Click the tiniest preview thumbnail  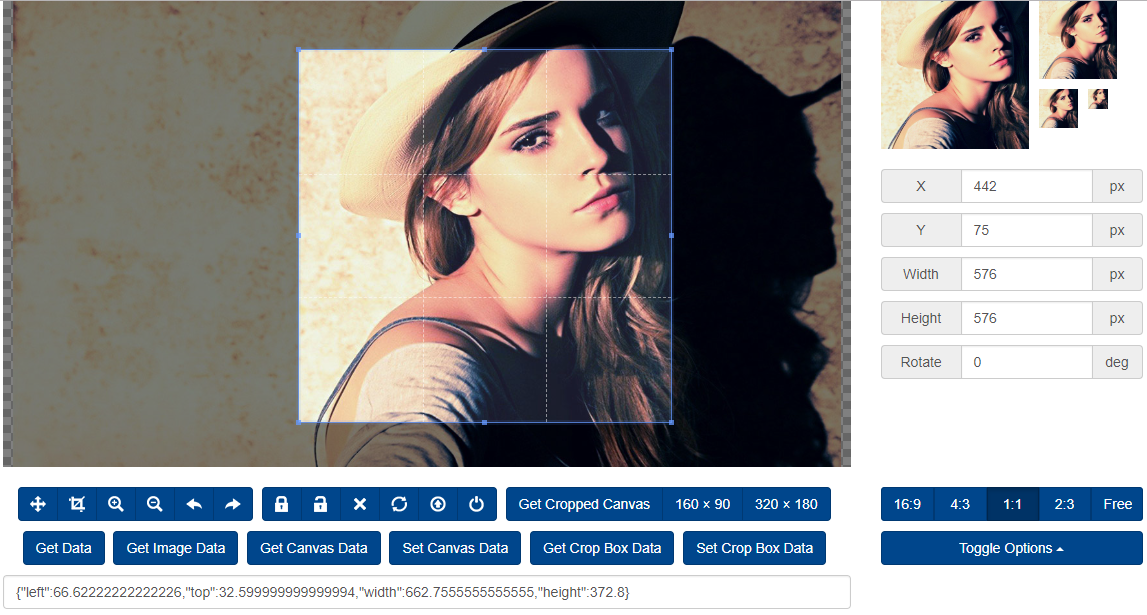click(1098, 99)
